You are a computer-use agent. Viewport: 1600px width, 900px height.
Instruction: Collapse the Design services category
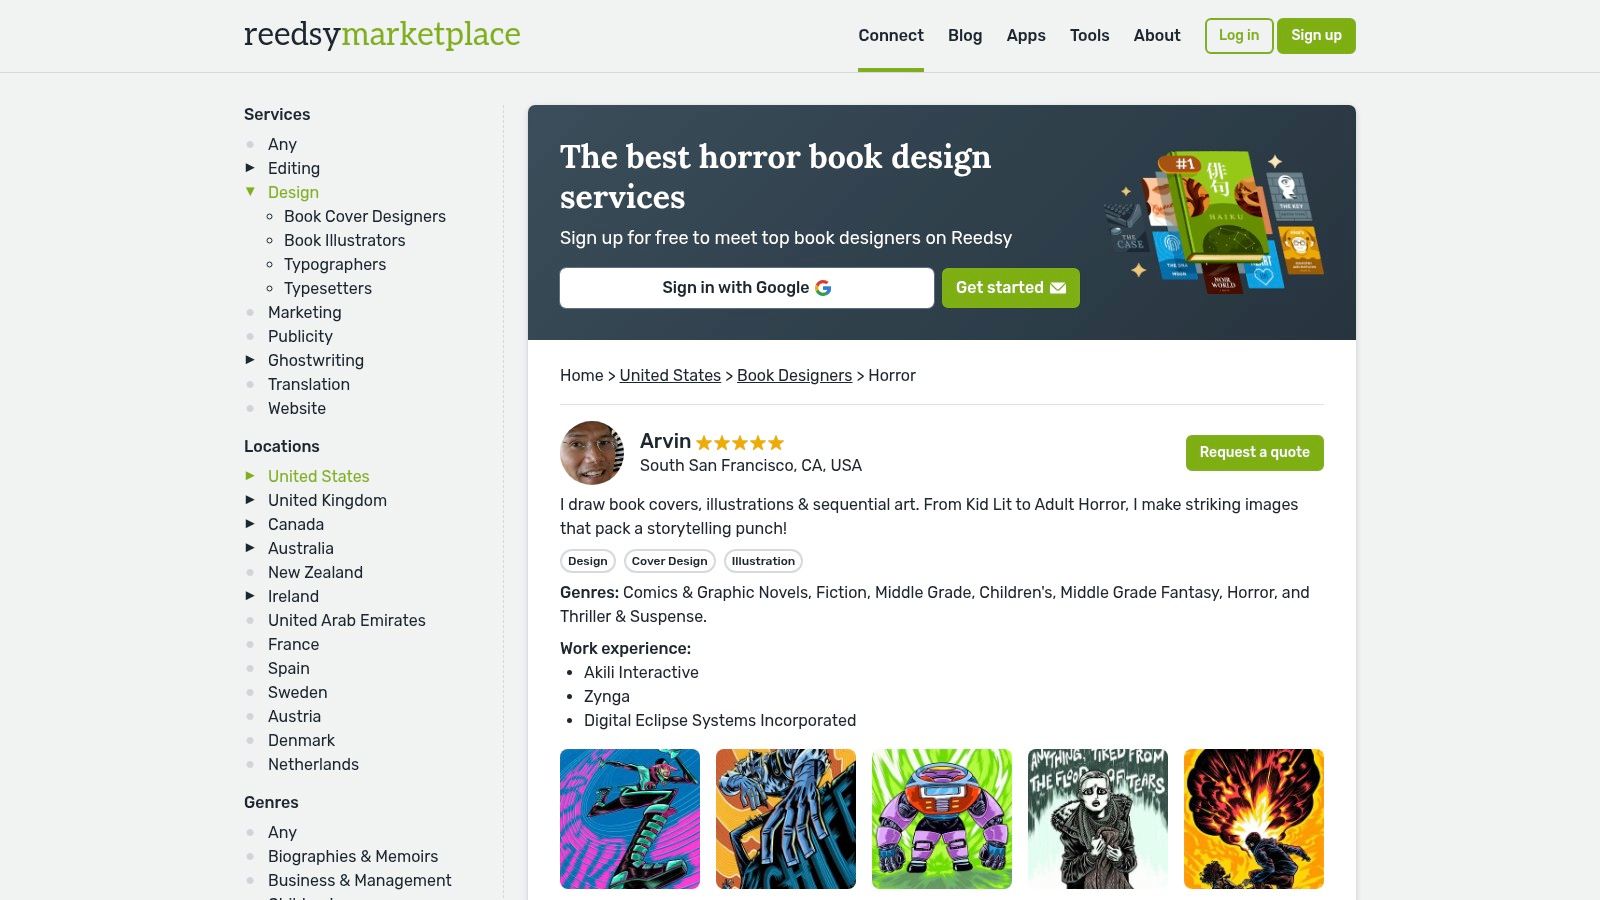pos(249,191)
